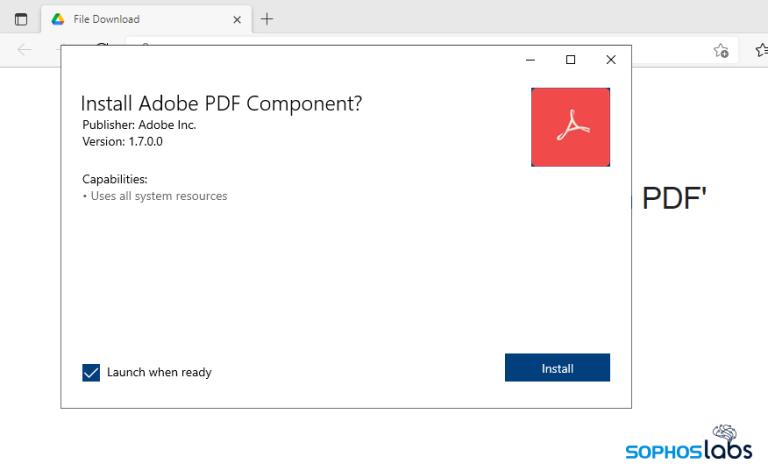
Task: Click the Install button
Action: coord(557,368)
